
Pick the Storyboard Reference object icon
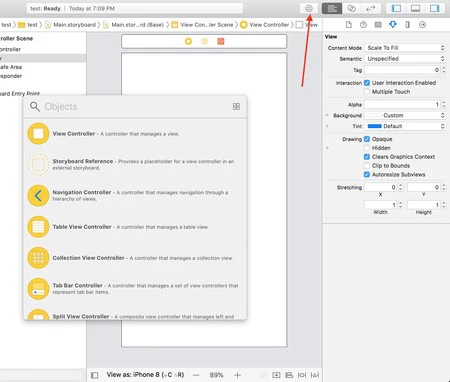pos(38,164)
